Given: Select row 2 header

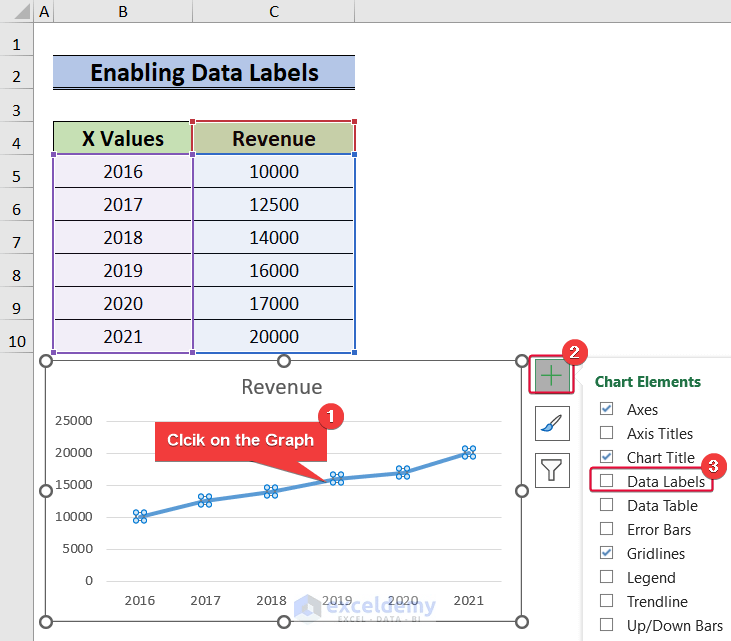Looking at the screenshot, I should (x=16, y=73).
